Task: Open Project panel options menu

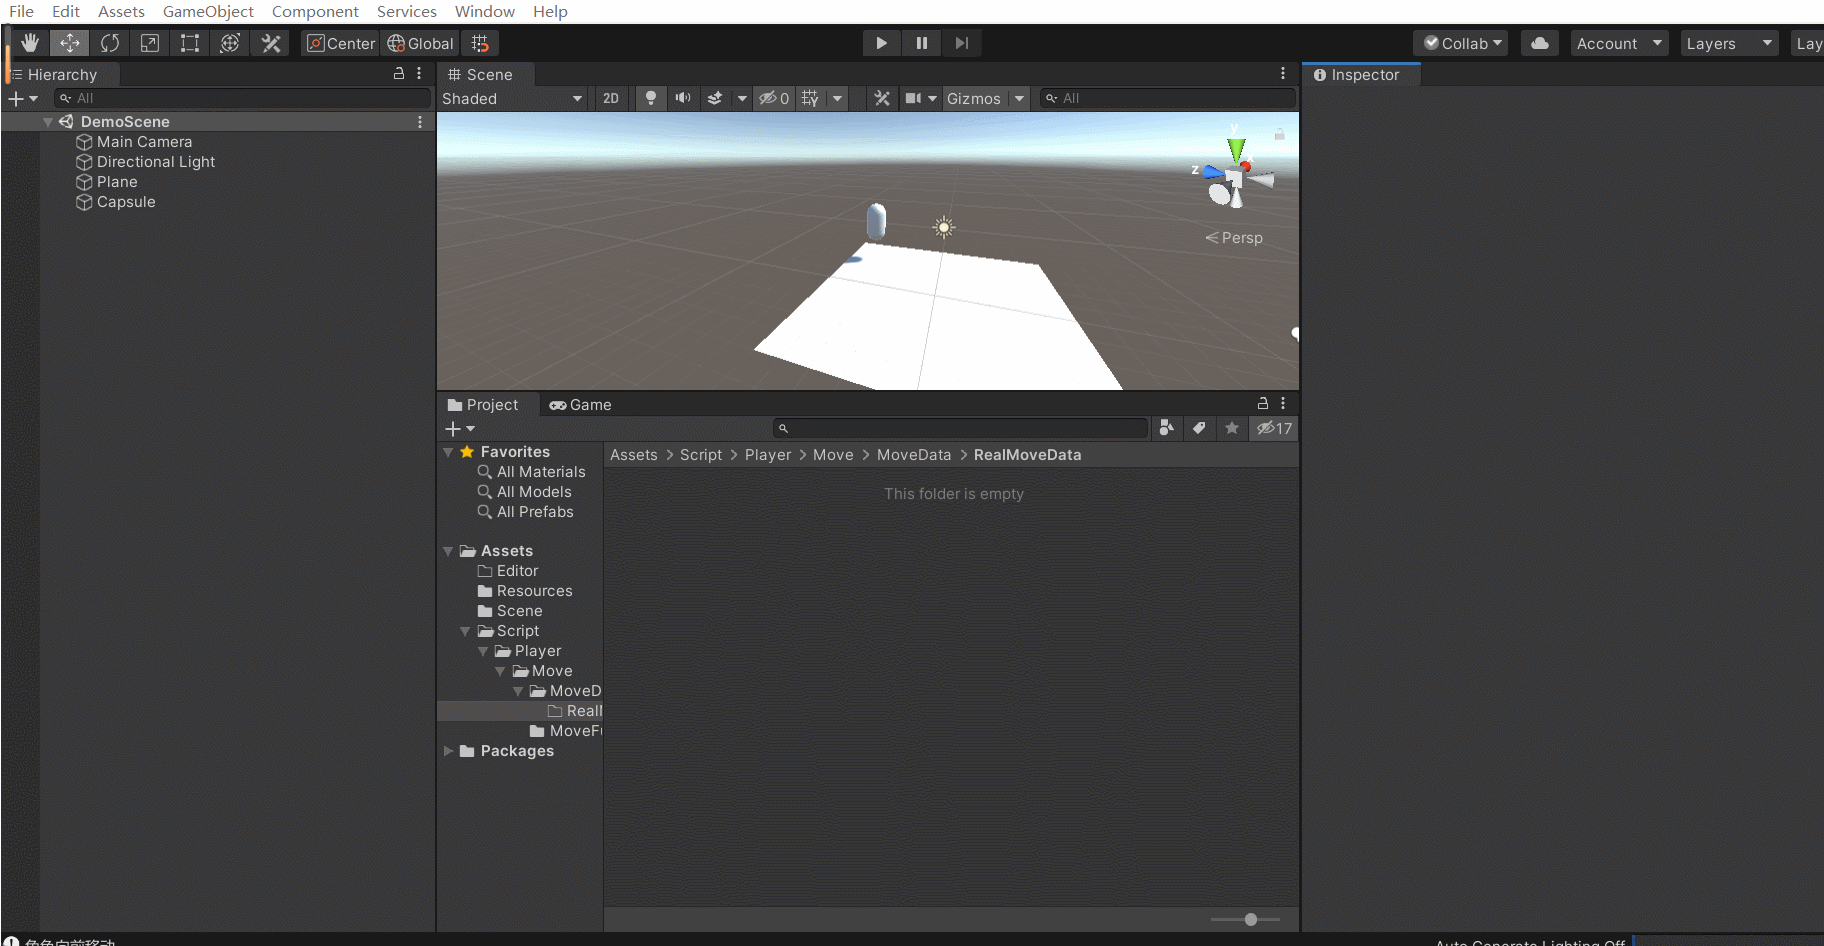Action: pos(1283,403)
